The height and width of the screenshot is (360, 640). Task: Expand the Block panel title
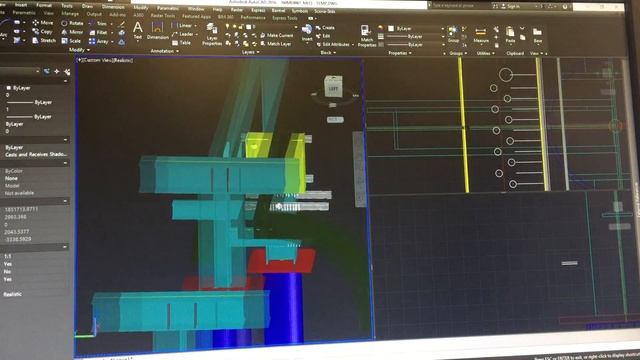[328, 53]
